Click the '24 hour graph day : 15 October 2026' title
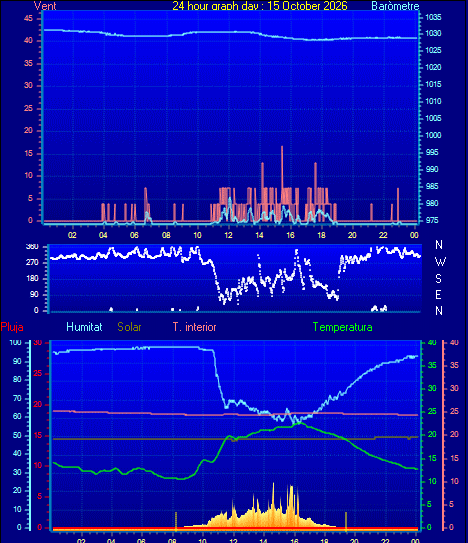Viewport: 468px width, 543px height. (260, 6)
